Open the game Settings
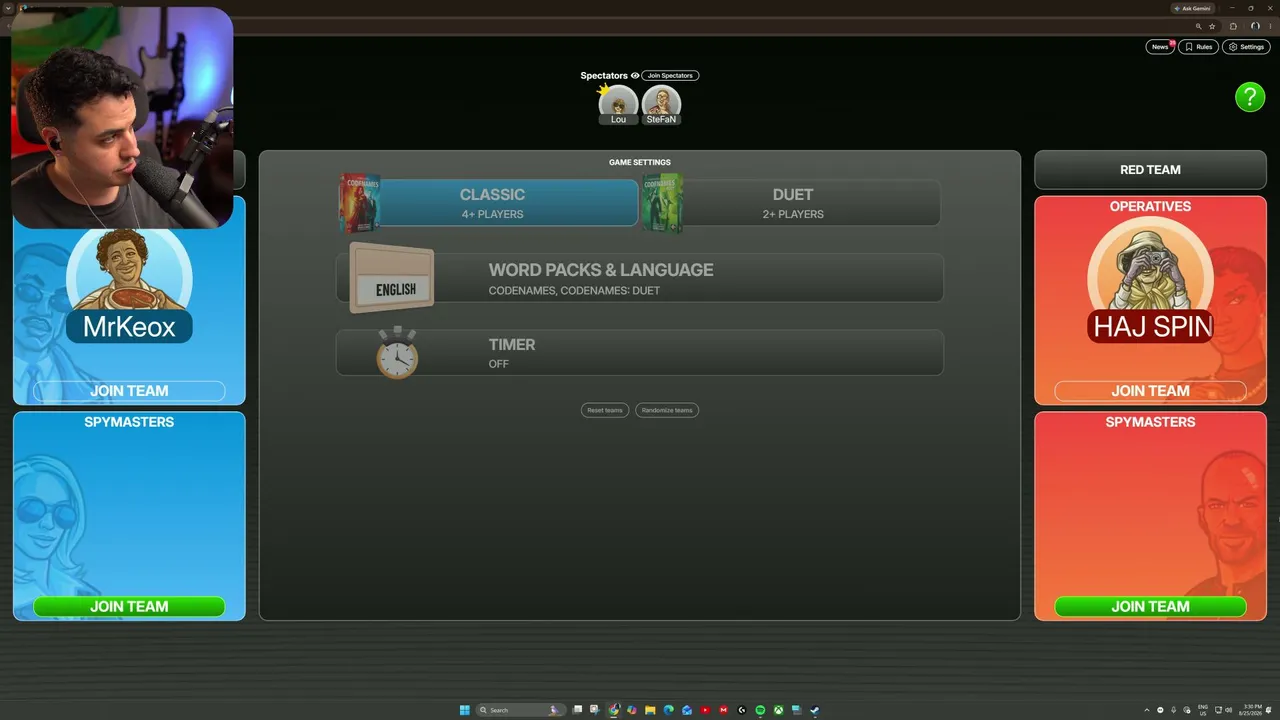This screenshot has width=1280, height=720. (1246, 47)
